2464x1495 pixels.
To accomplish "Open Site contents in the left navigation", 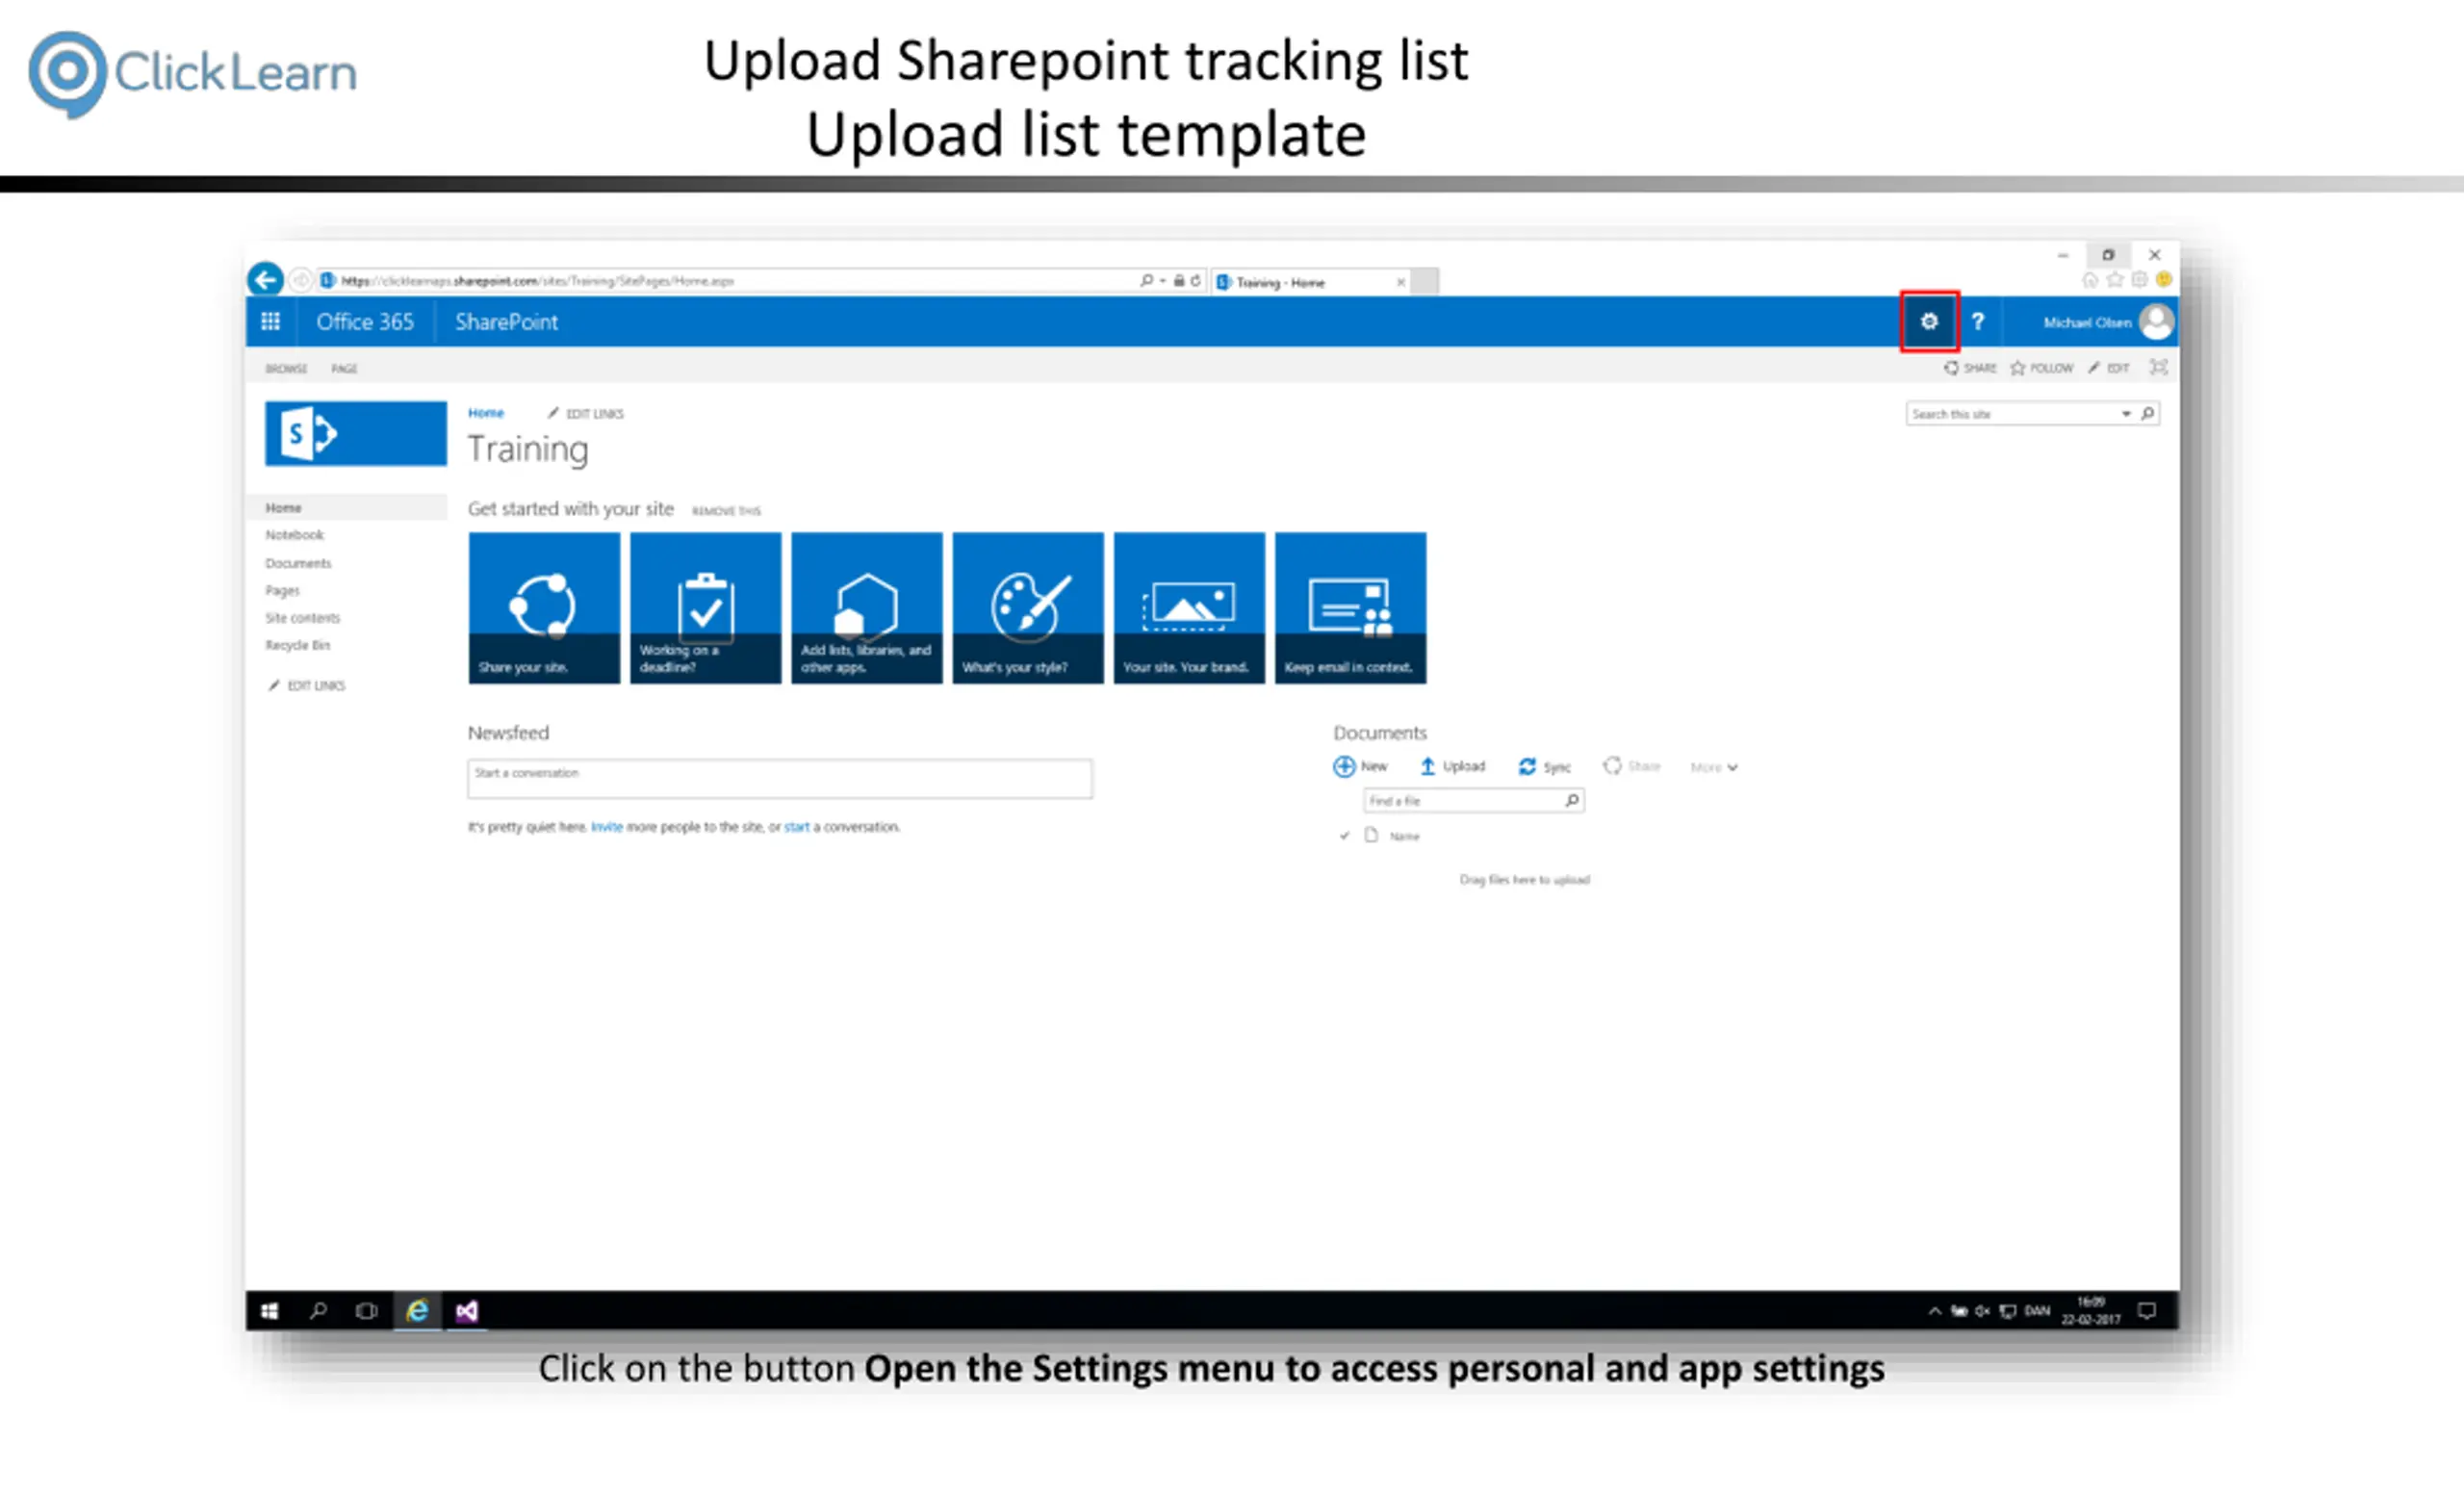I will coord(302,618).
